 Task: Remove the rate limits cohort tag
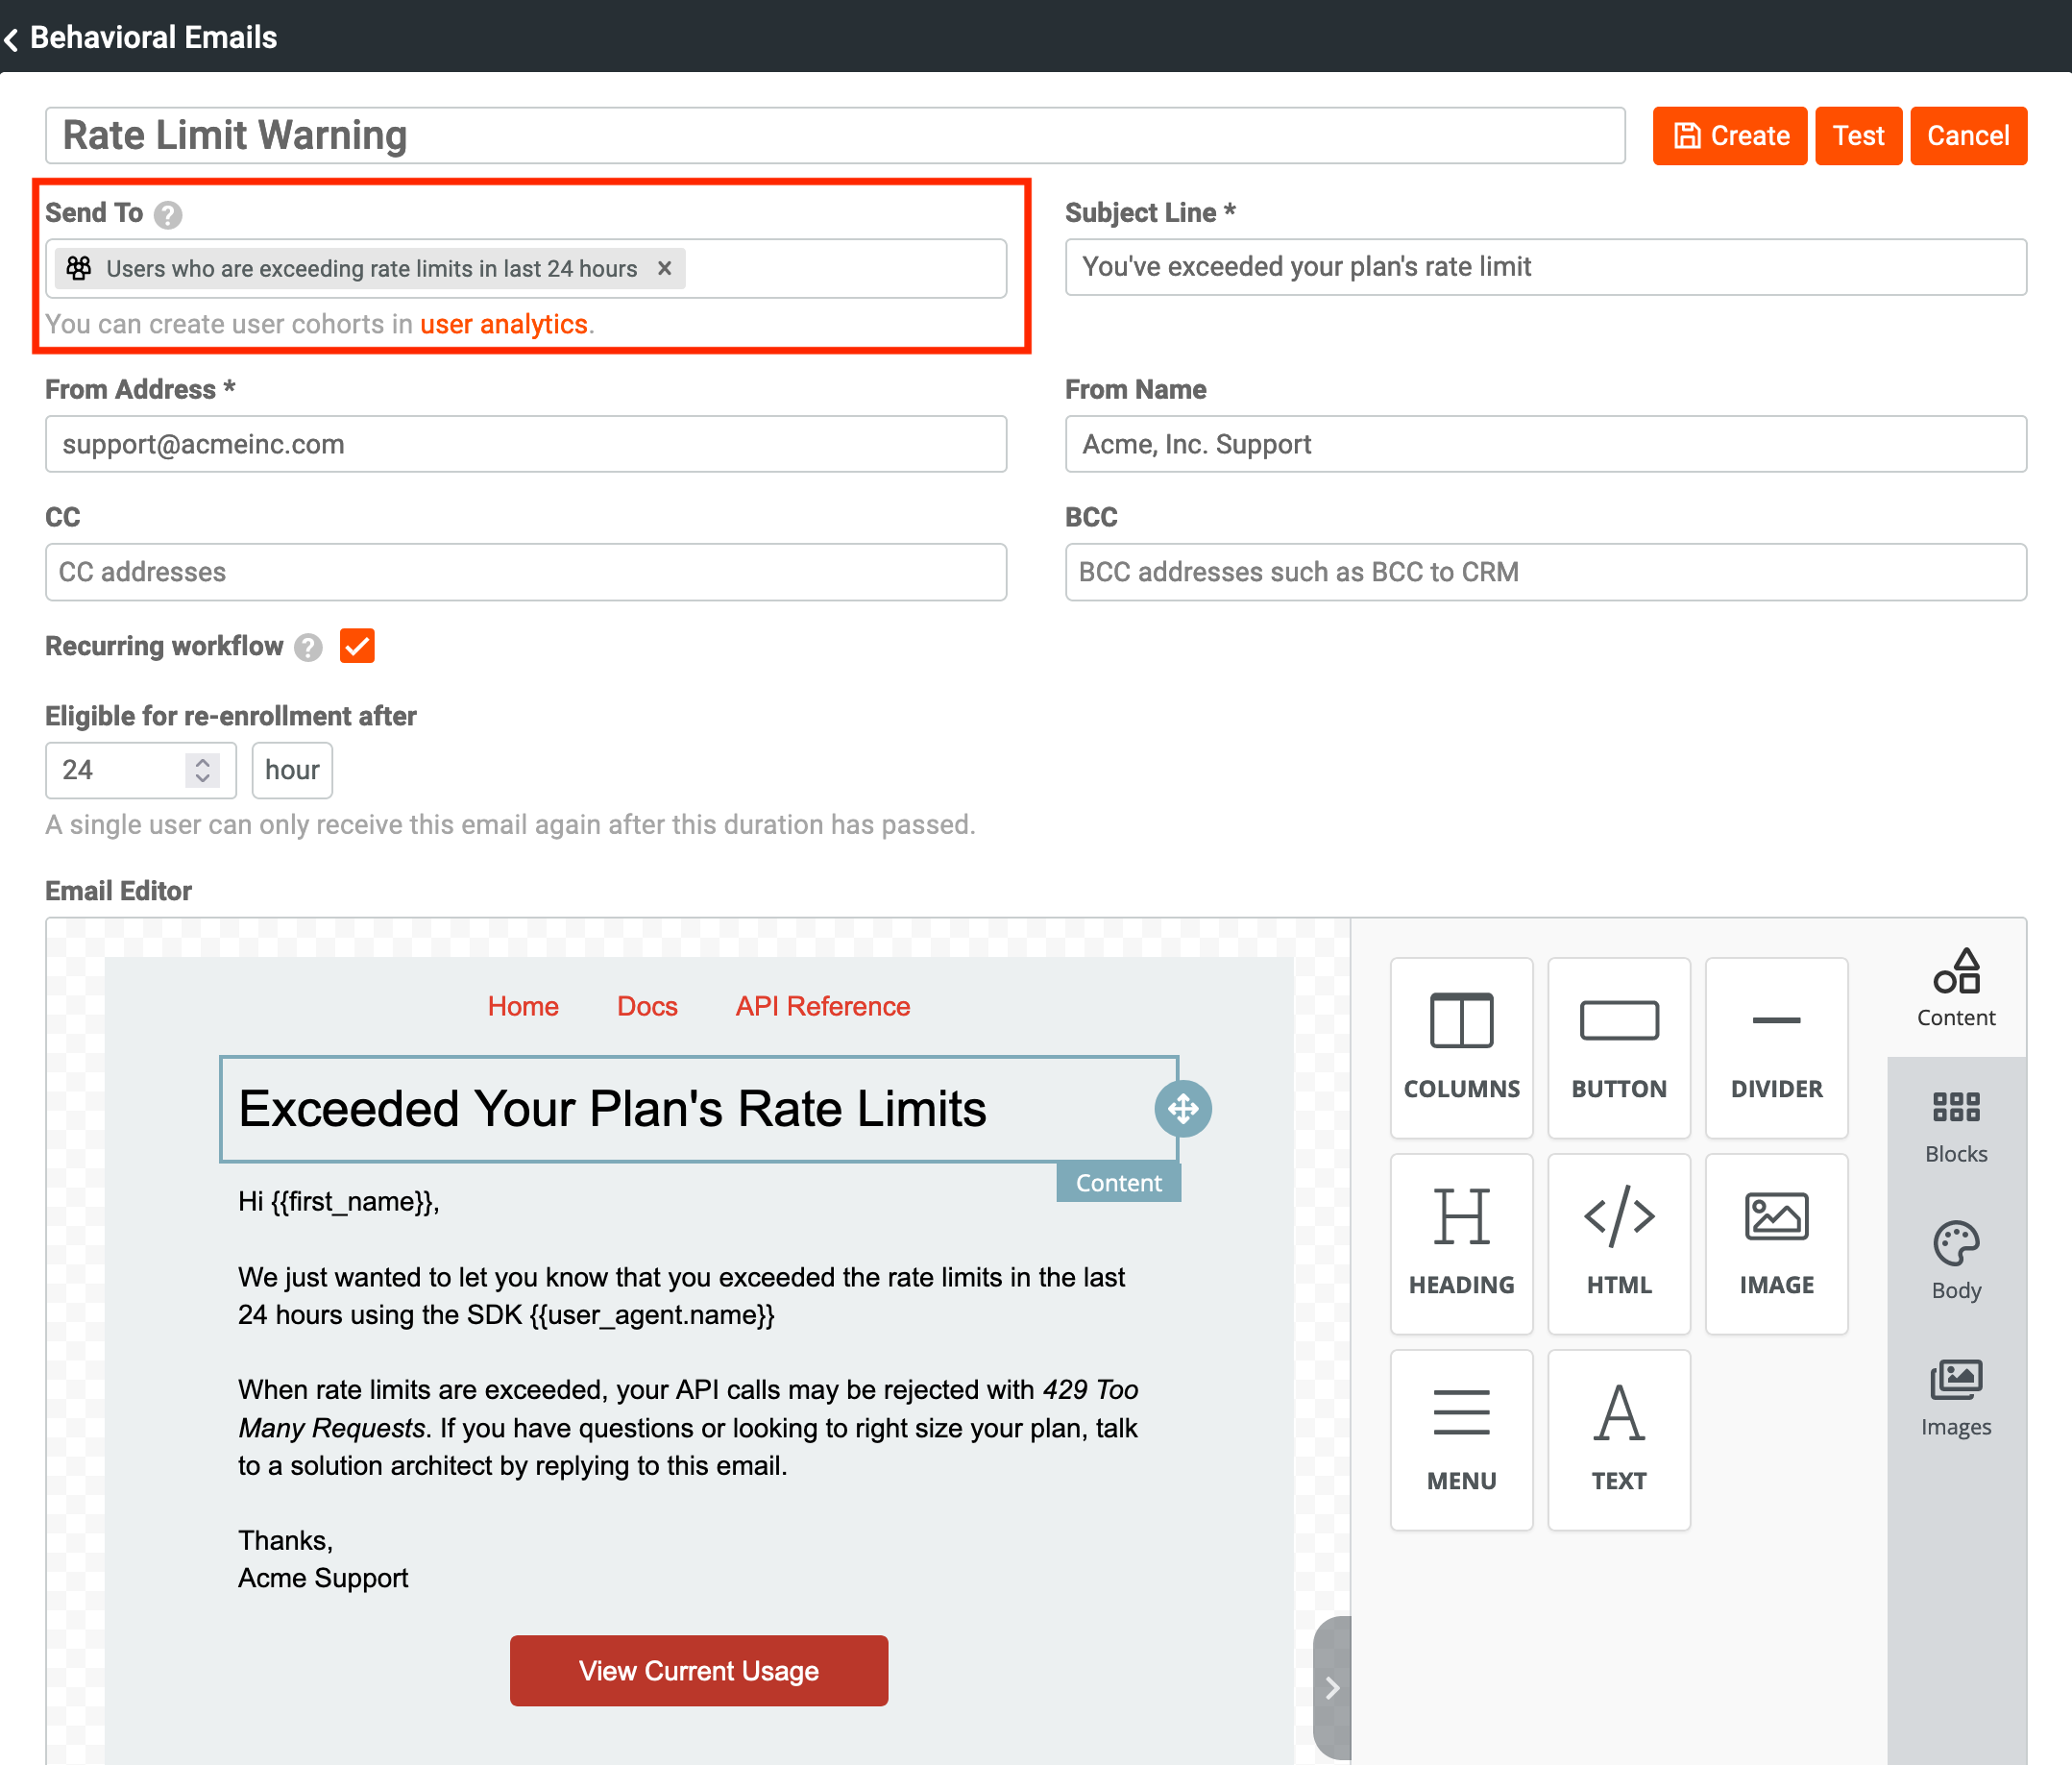pos(664,268)
